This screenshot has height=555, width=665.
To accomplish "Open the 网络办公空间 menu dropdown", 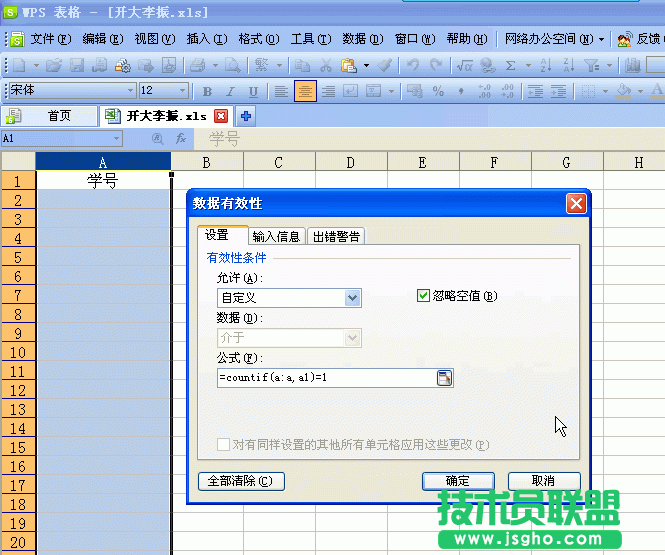I will point(601,39).
